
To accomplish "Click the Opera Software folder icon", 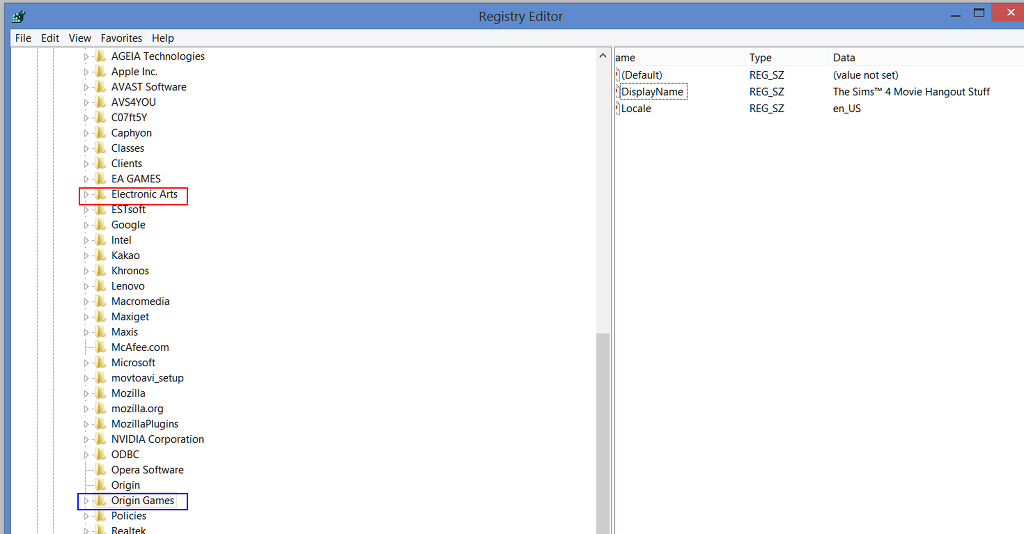I will (100, 470).
